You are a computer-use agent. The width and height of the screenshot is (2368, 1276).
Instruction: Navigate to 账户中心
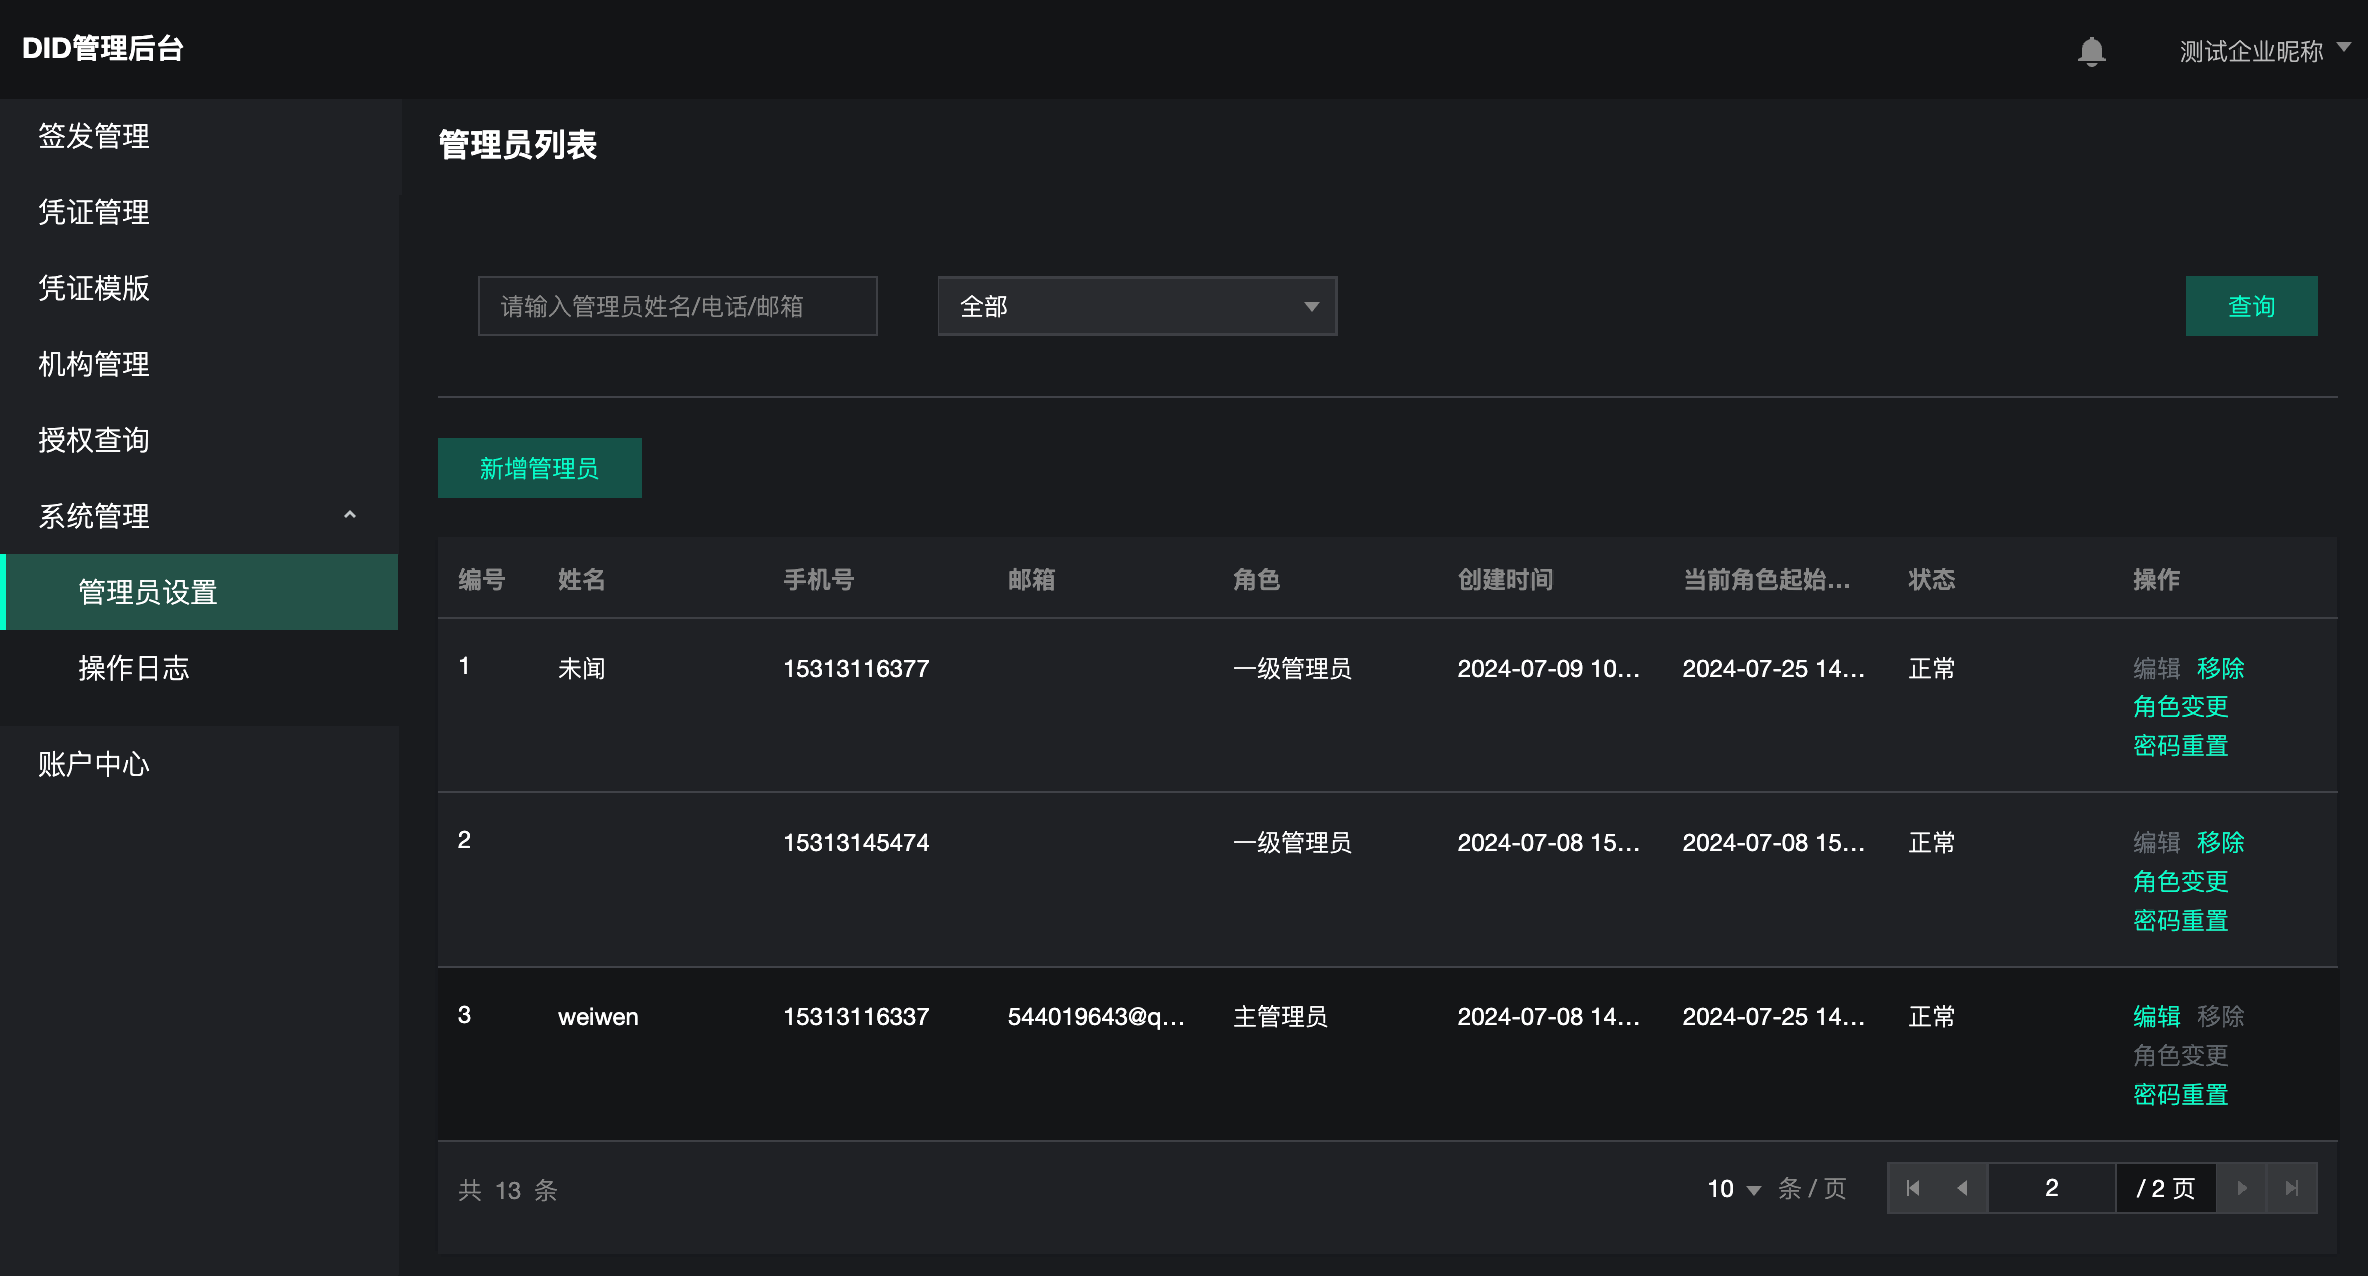(x=94, y=764)
